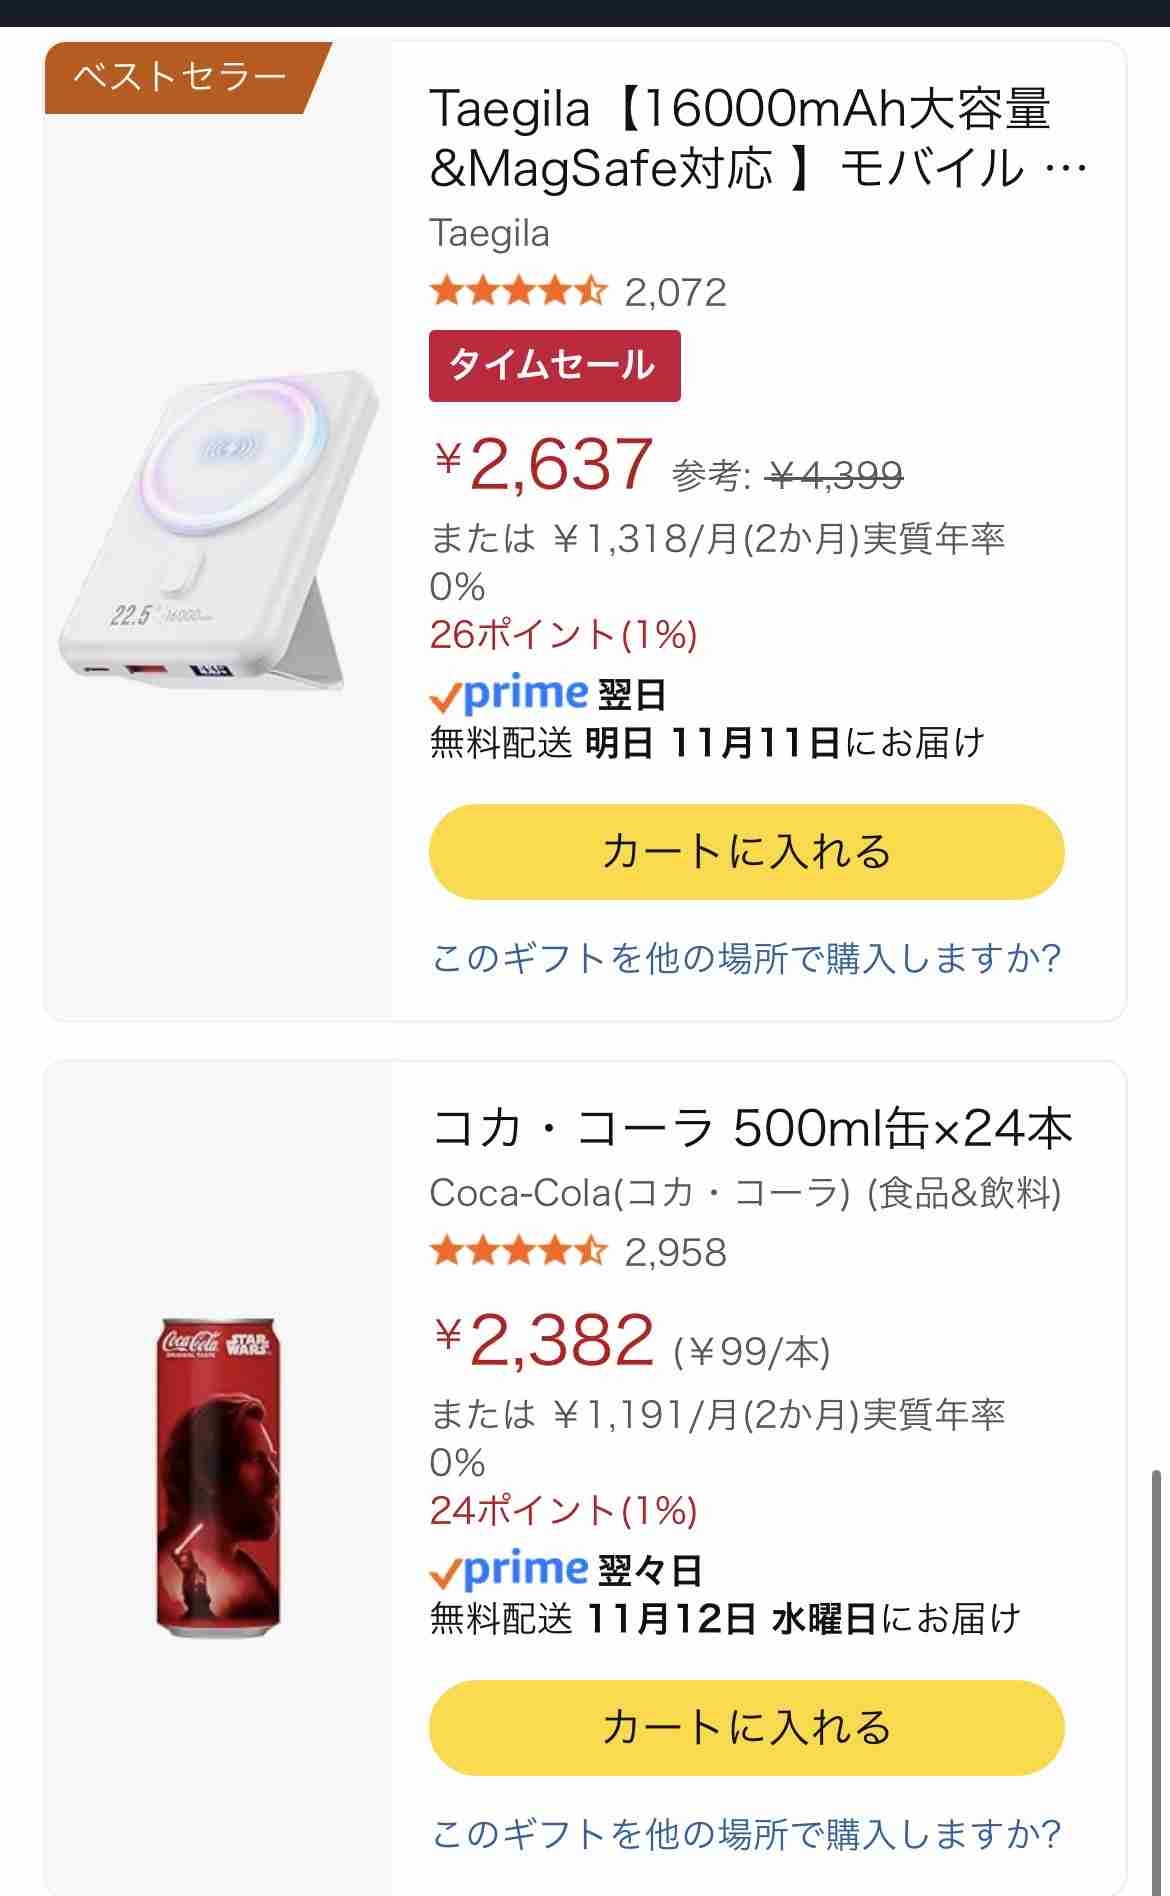Tap the gift purchase link under Taegila
The image size is (1170, 1896).
point(746,958)
